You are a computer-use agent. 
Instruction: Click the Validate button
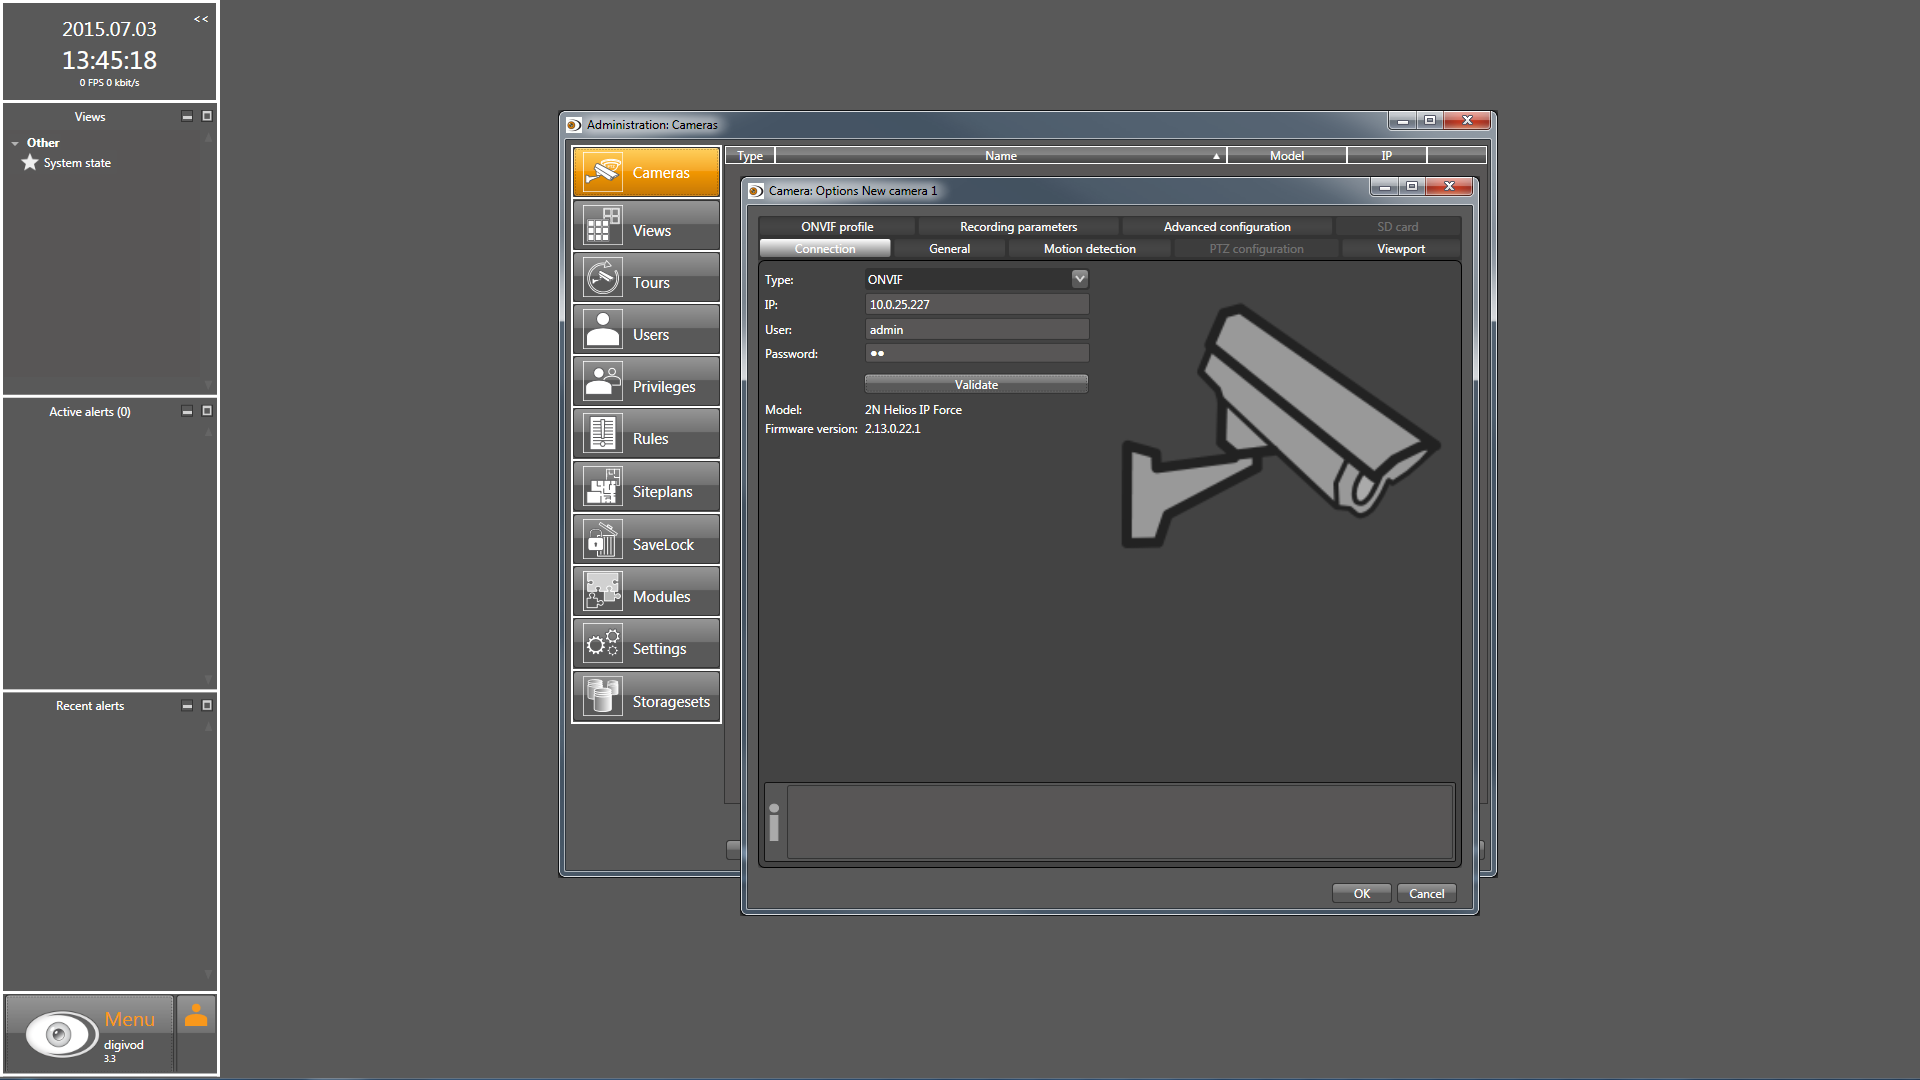[x=975, y=384]
